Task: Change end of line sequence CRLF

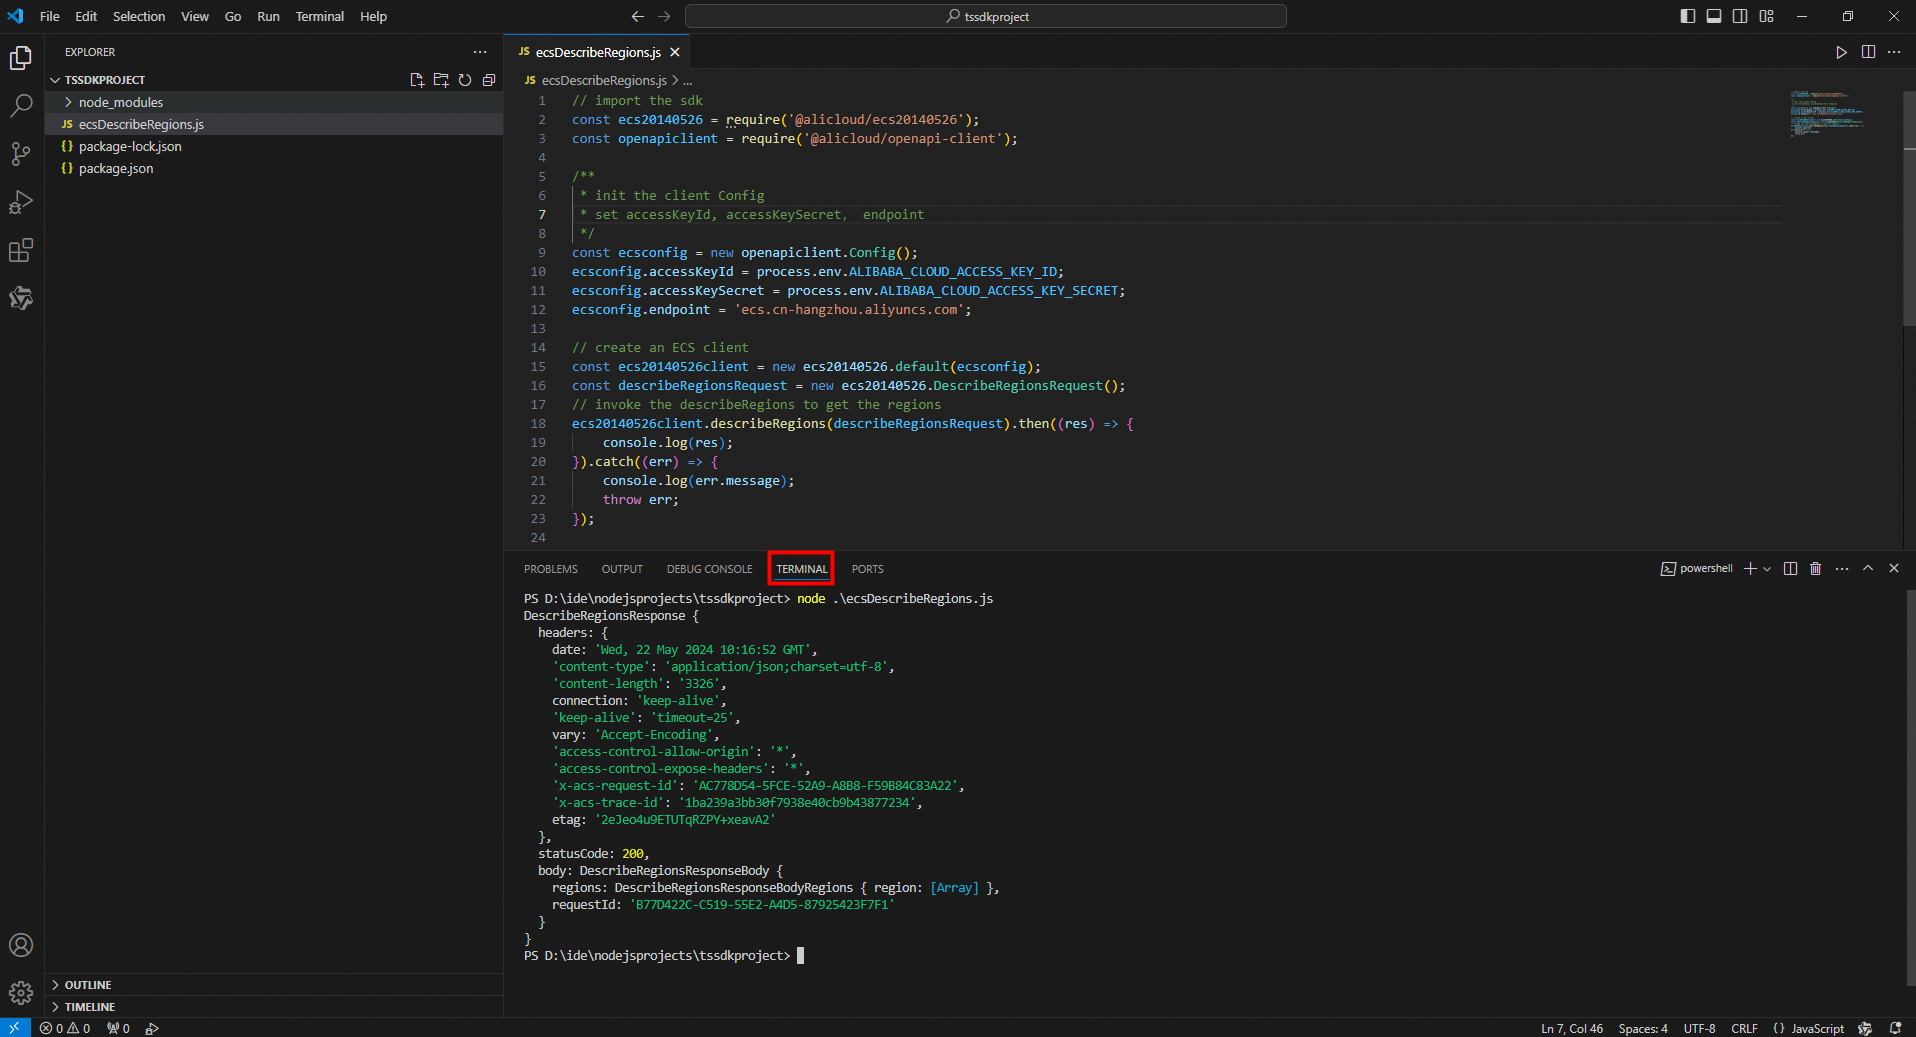Action: point(1744,1028)
